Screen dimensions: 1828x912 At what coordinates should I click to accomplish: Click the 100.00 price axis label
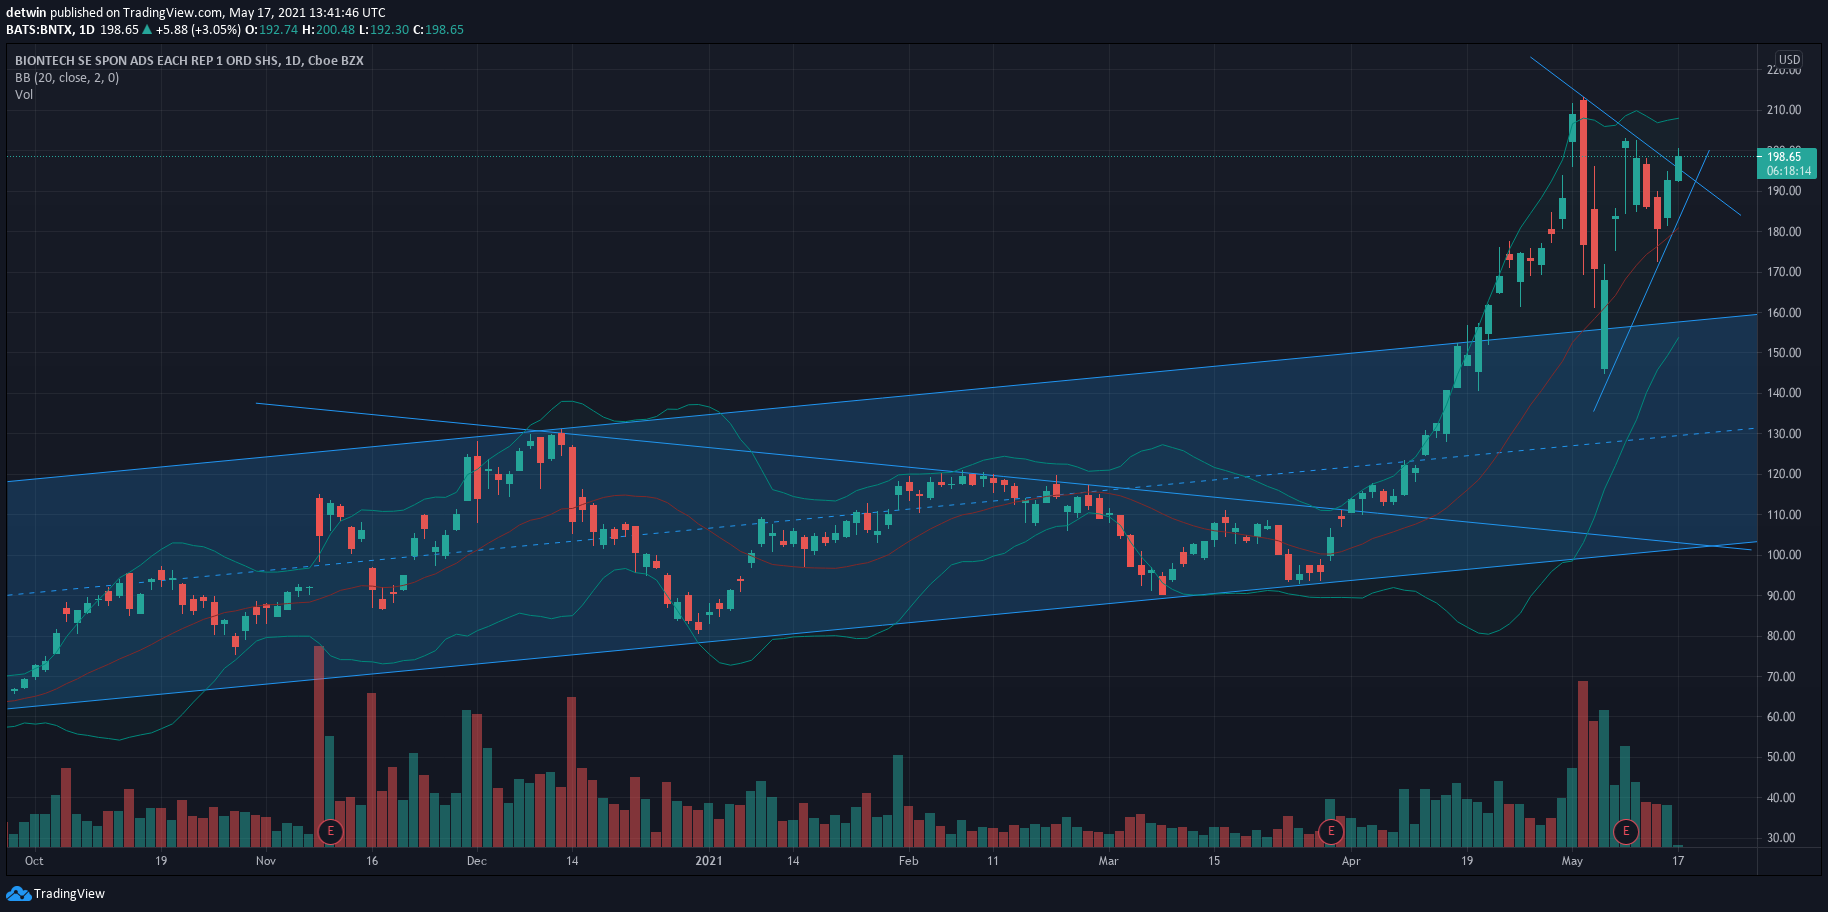[1784, 555]
